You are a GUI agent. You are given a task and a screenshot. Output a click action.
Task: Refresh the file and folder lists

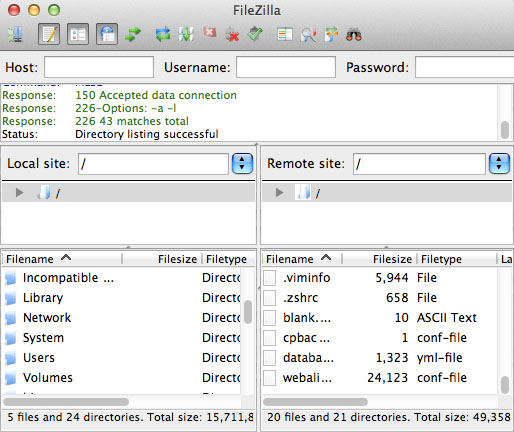click(163, 34)
